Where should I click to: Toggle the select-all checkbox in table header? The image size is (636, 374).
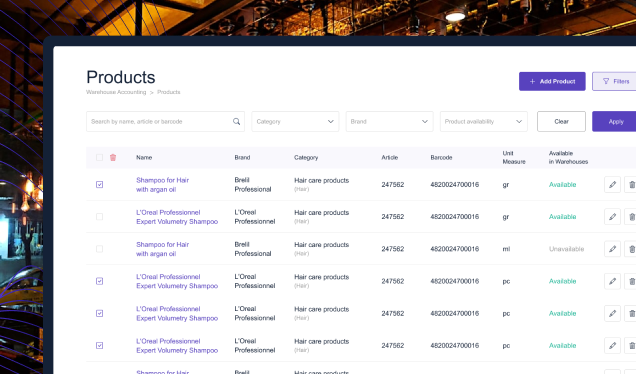click(x=99, y=157)
